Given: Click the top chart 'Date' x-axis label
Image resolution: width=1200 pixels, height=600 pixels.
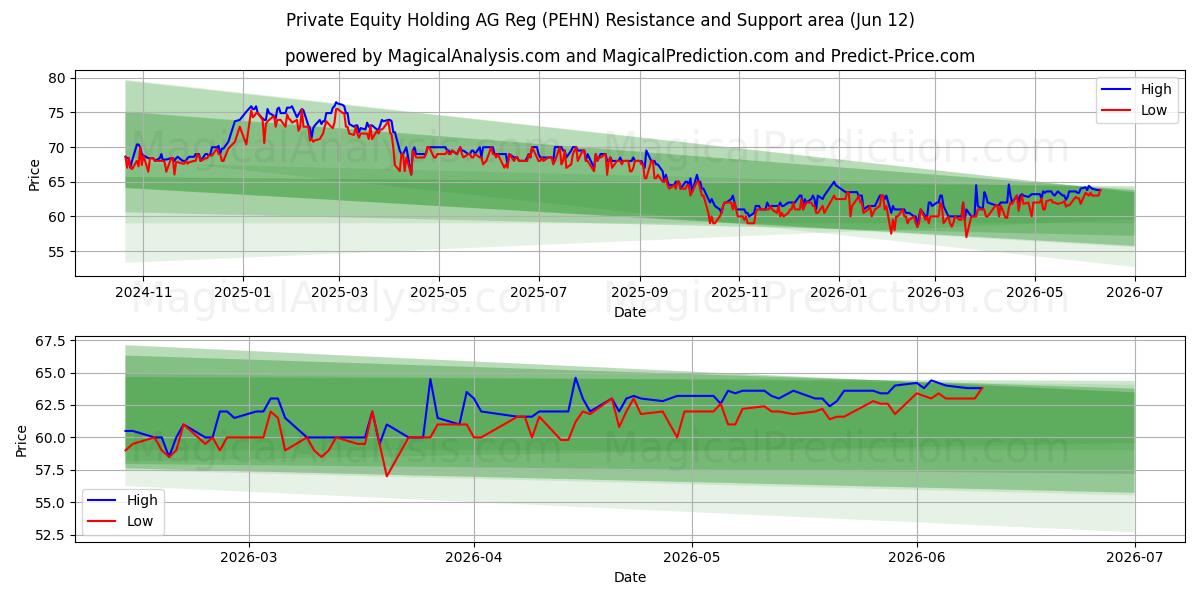Looking at the screenshot, I should pyautogui.click(x=630, y=312).
